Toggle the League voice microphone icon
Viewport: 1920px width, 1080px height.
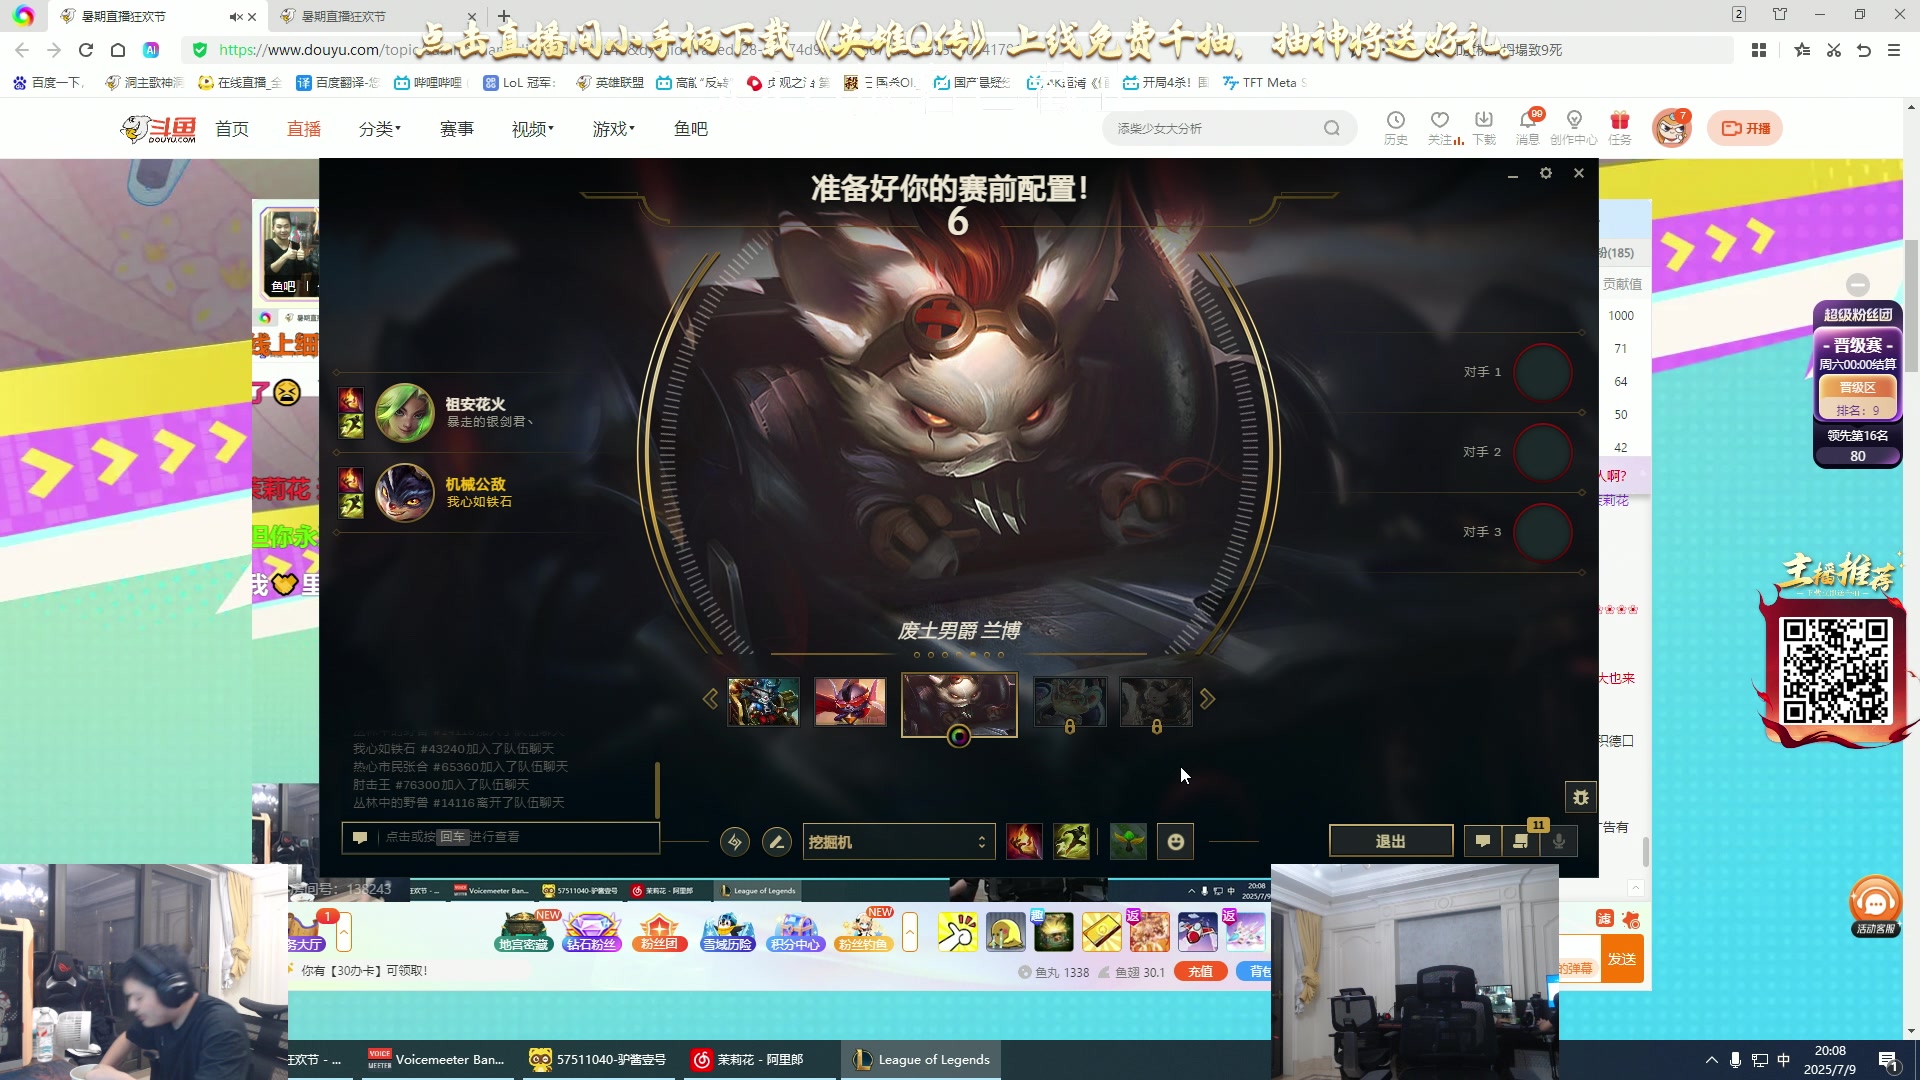point(1559,841)
